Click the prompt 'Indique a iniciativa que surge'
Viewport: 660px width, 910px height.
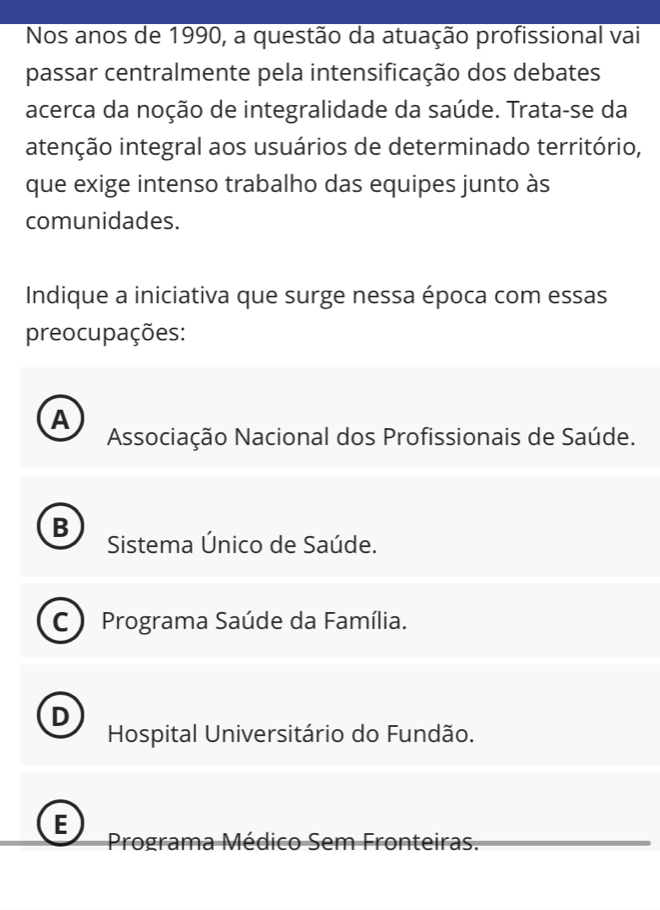pos(316,314)
